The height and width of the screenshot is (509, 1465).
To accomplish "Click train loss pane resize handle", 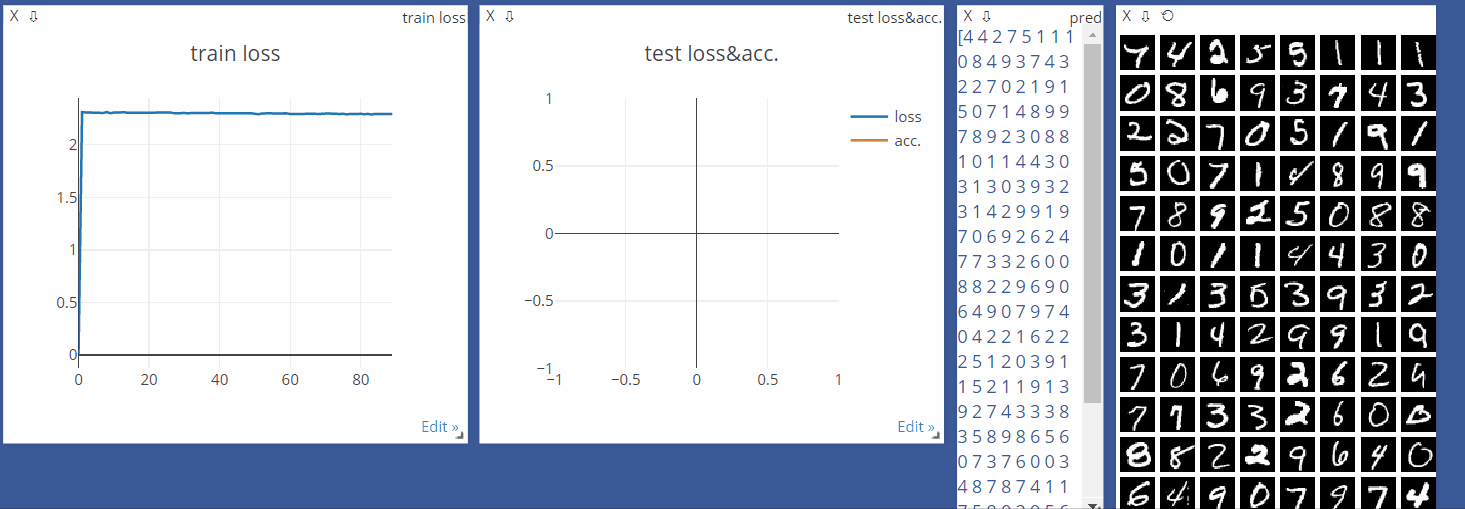I will [462, 437].
